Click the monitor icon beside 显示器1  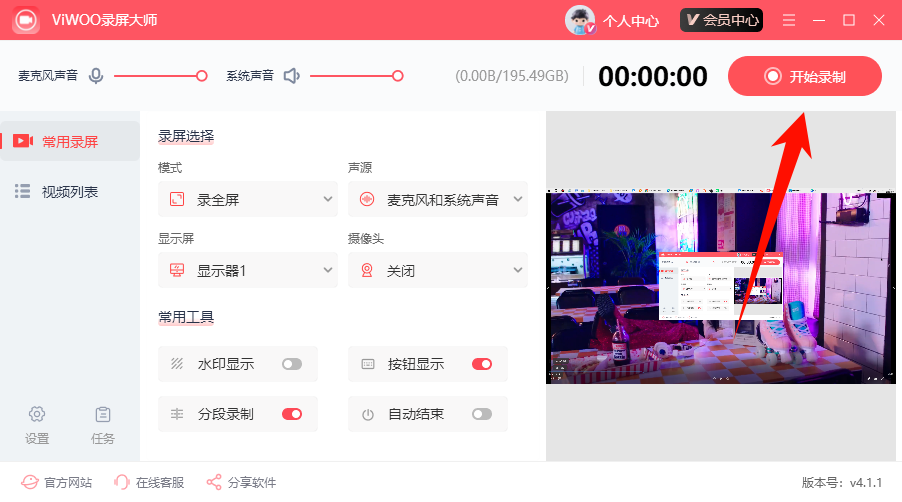click(x=177, y=270)
